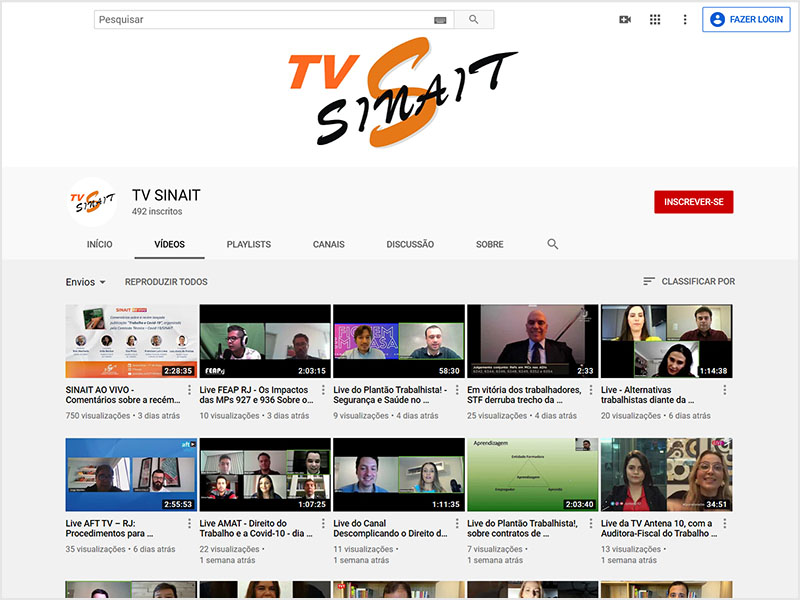Click the TV SINAIT banner logo

click(403, 92)
